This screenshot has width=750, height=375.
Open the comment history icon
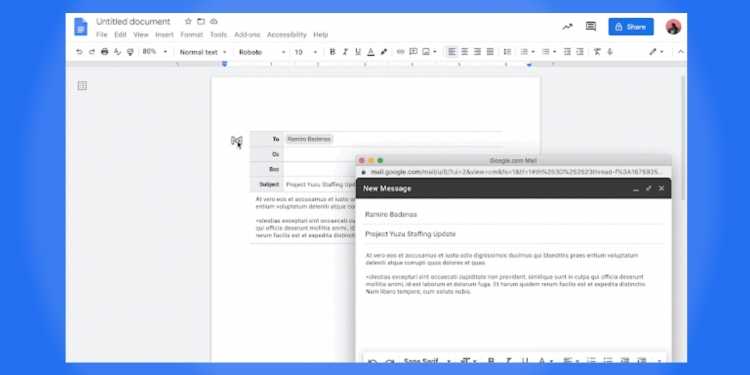point(591,26)
